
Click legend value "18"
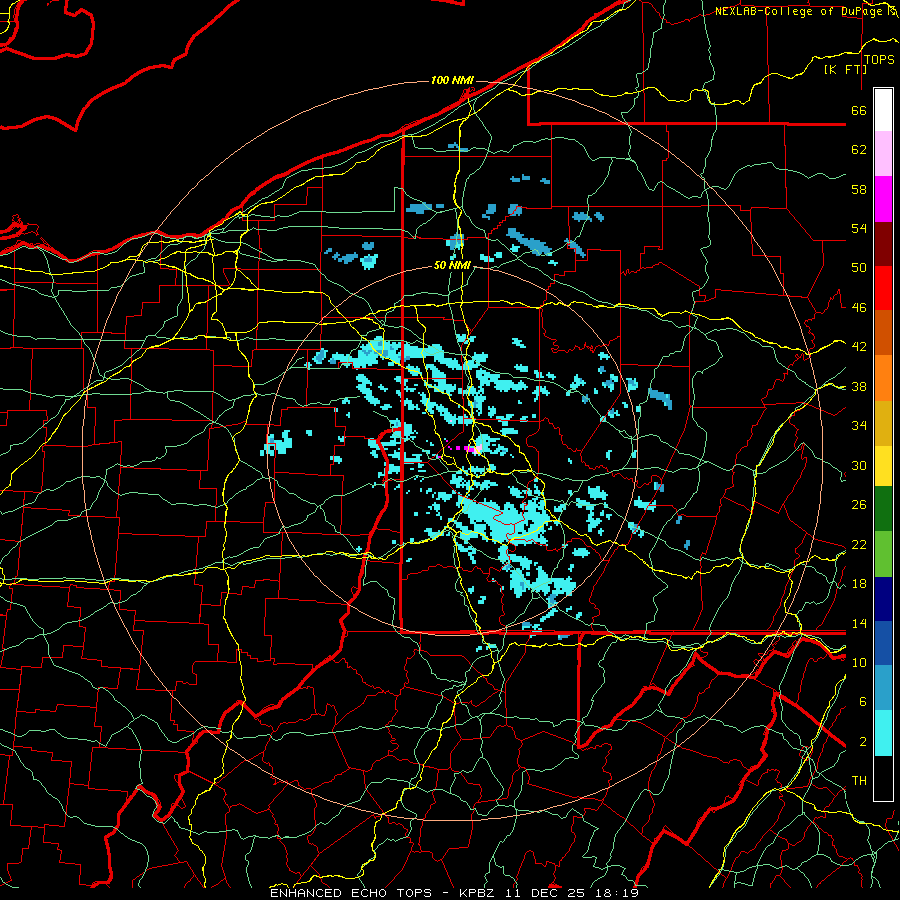click(x=859, y=584)
